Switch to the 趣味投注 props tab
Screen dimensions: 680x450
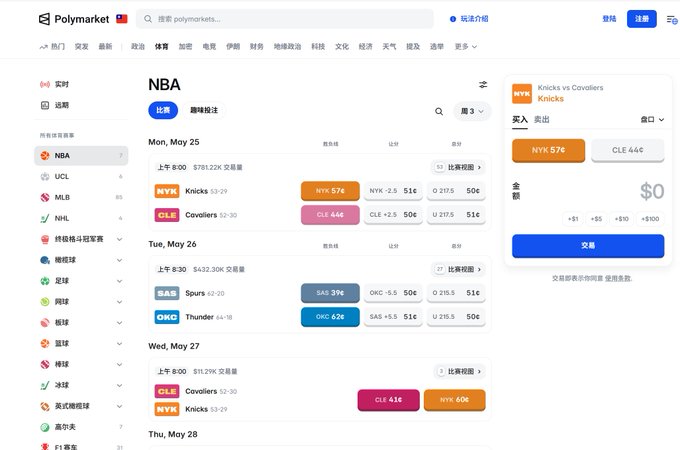(x=204, y=110)
